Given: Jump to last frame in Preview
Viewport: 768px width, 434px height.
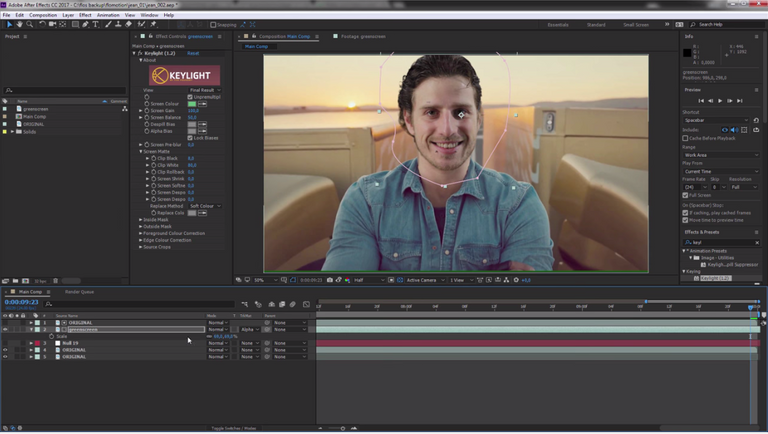Looking at the screenshot, I should point(740,101).
